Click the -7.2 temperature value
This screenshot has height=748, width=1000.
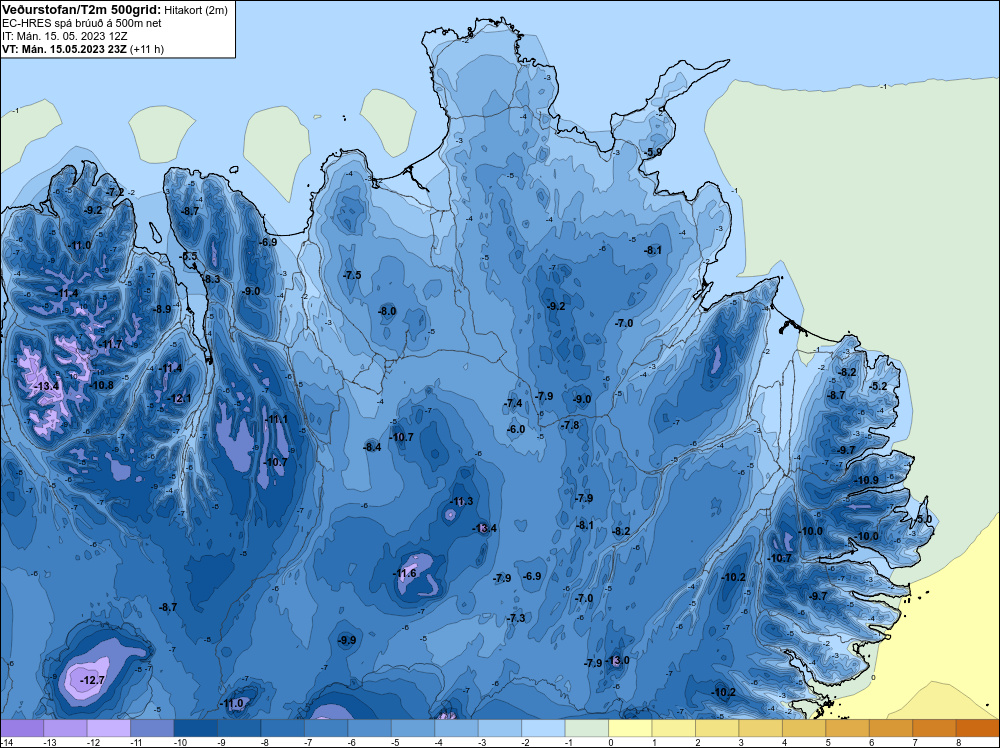click(x=115, y=192)
